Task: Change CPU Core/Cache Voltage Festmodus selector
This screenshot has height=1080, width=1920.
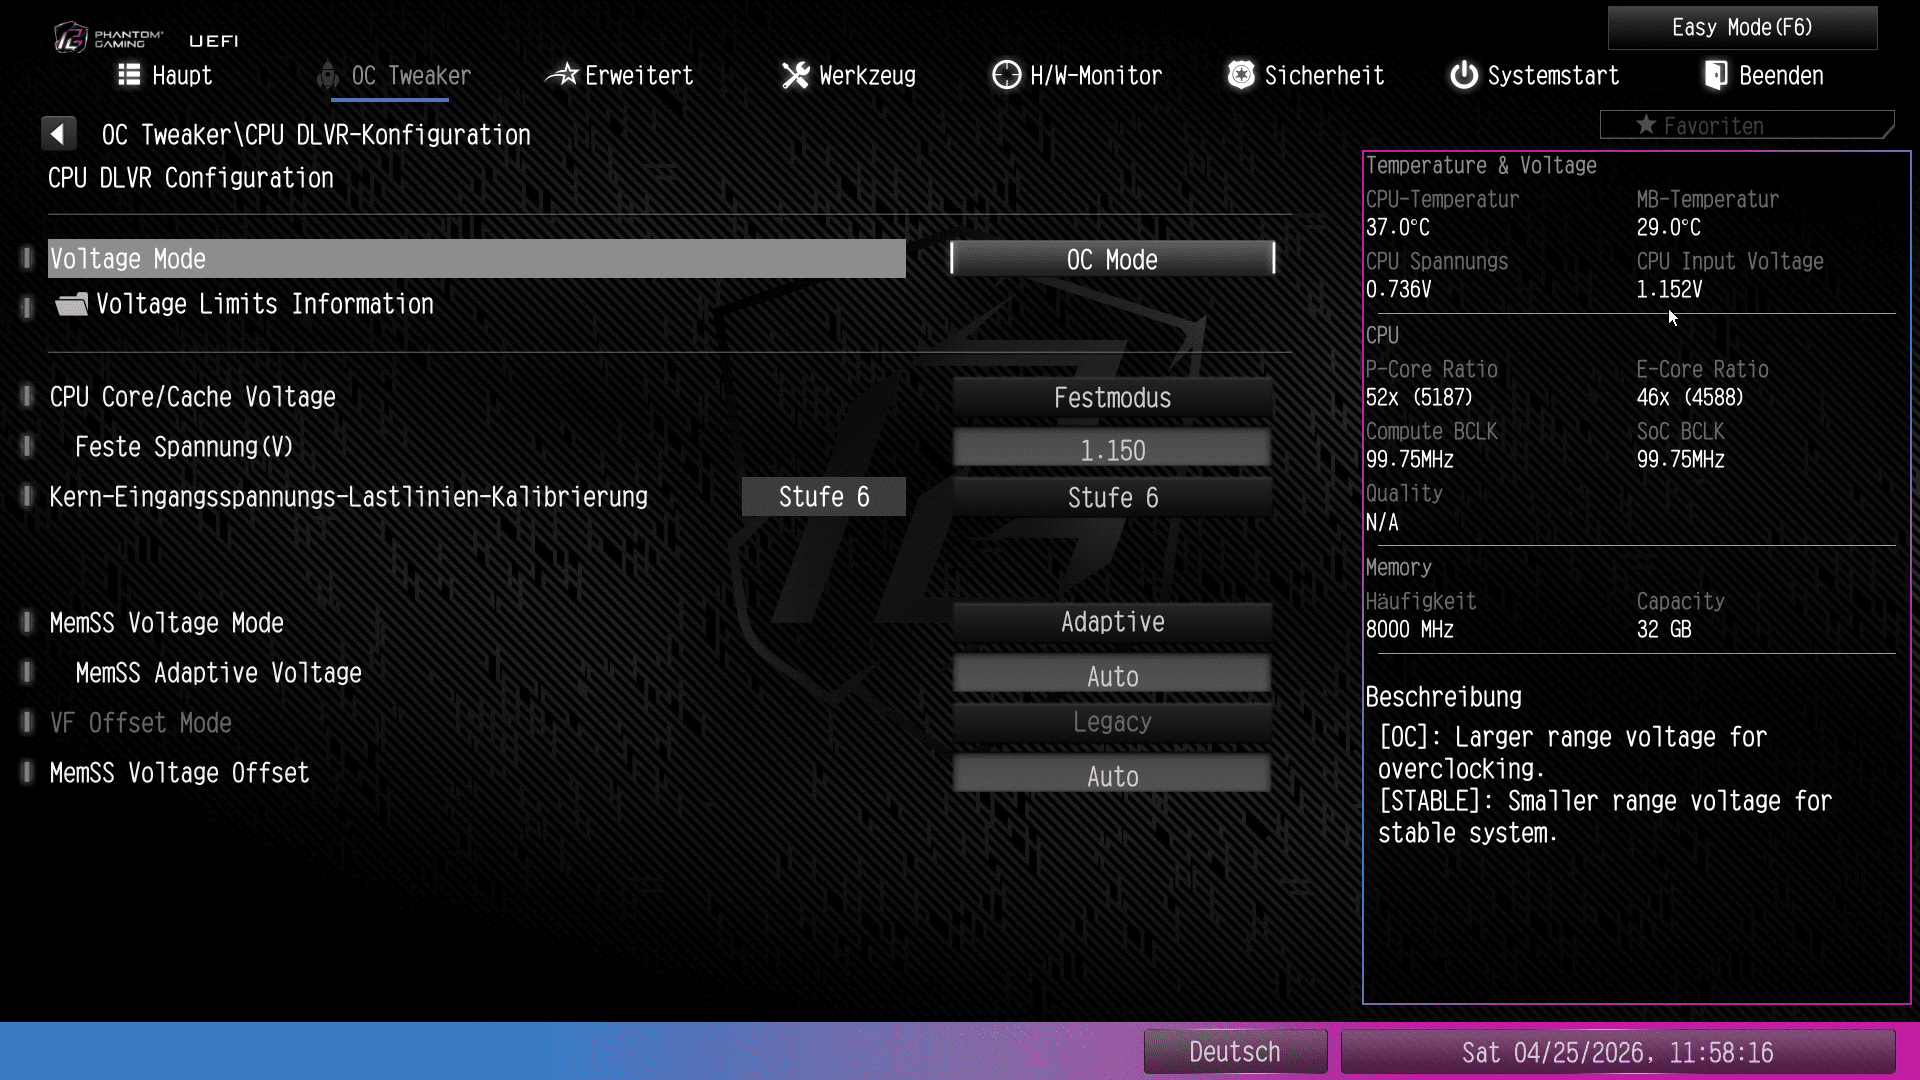Action: click(1112, 398)
